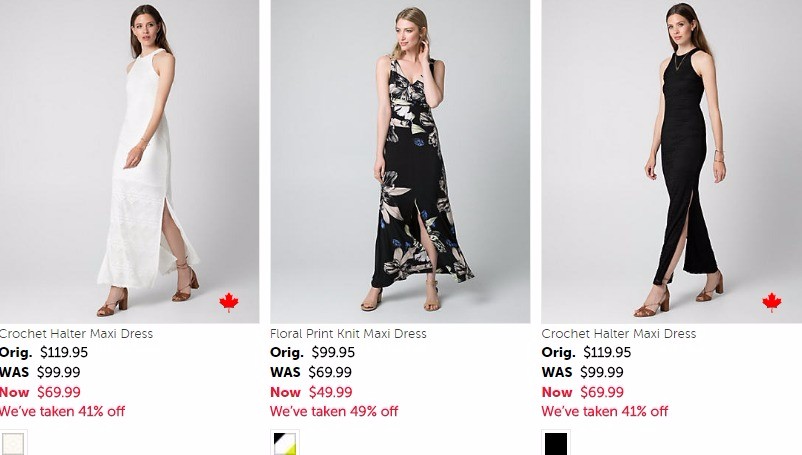The height and width of the screenshot is (455, 802).
Task: Click the Orig. $99.95 price line
Action: 313,353
